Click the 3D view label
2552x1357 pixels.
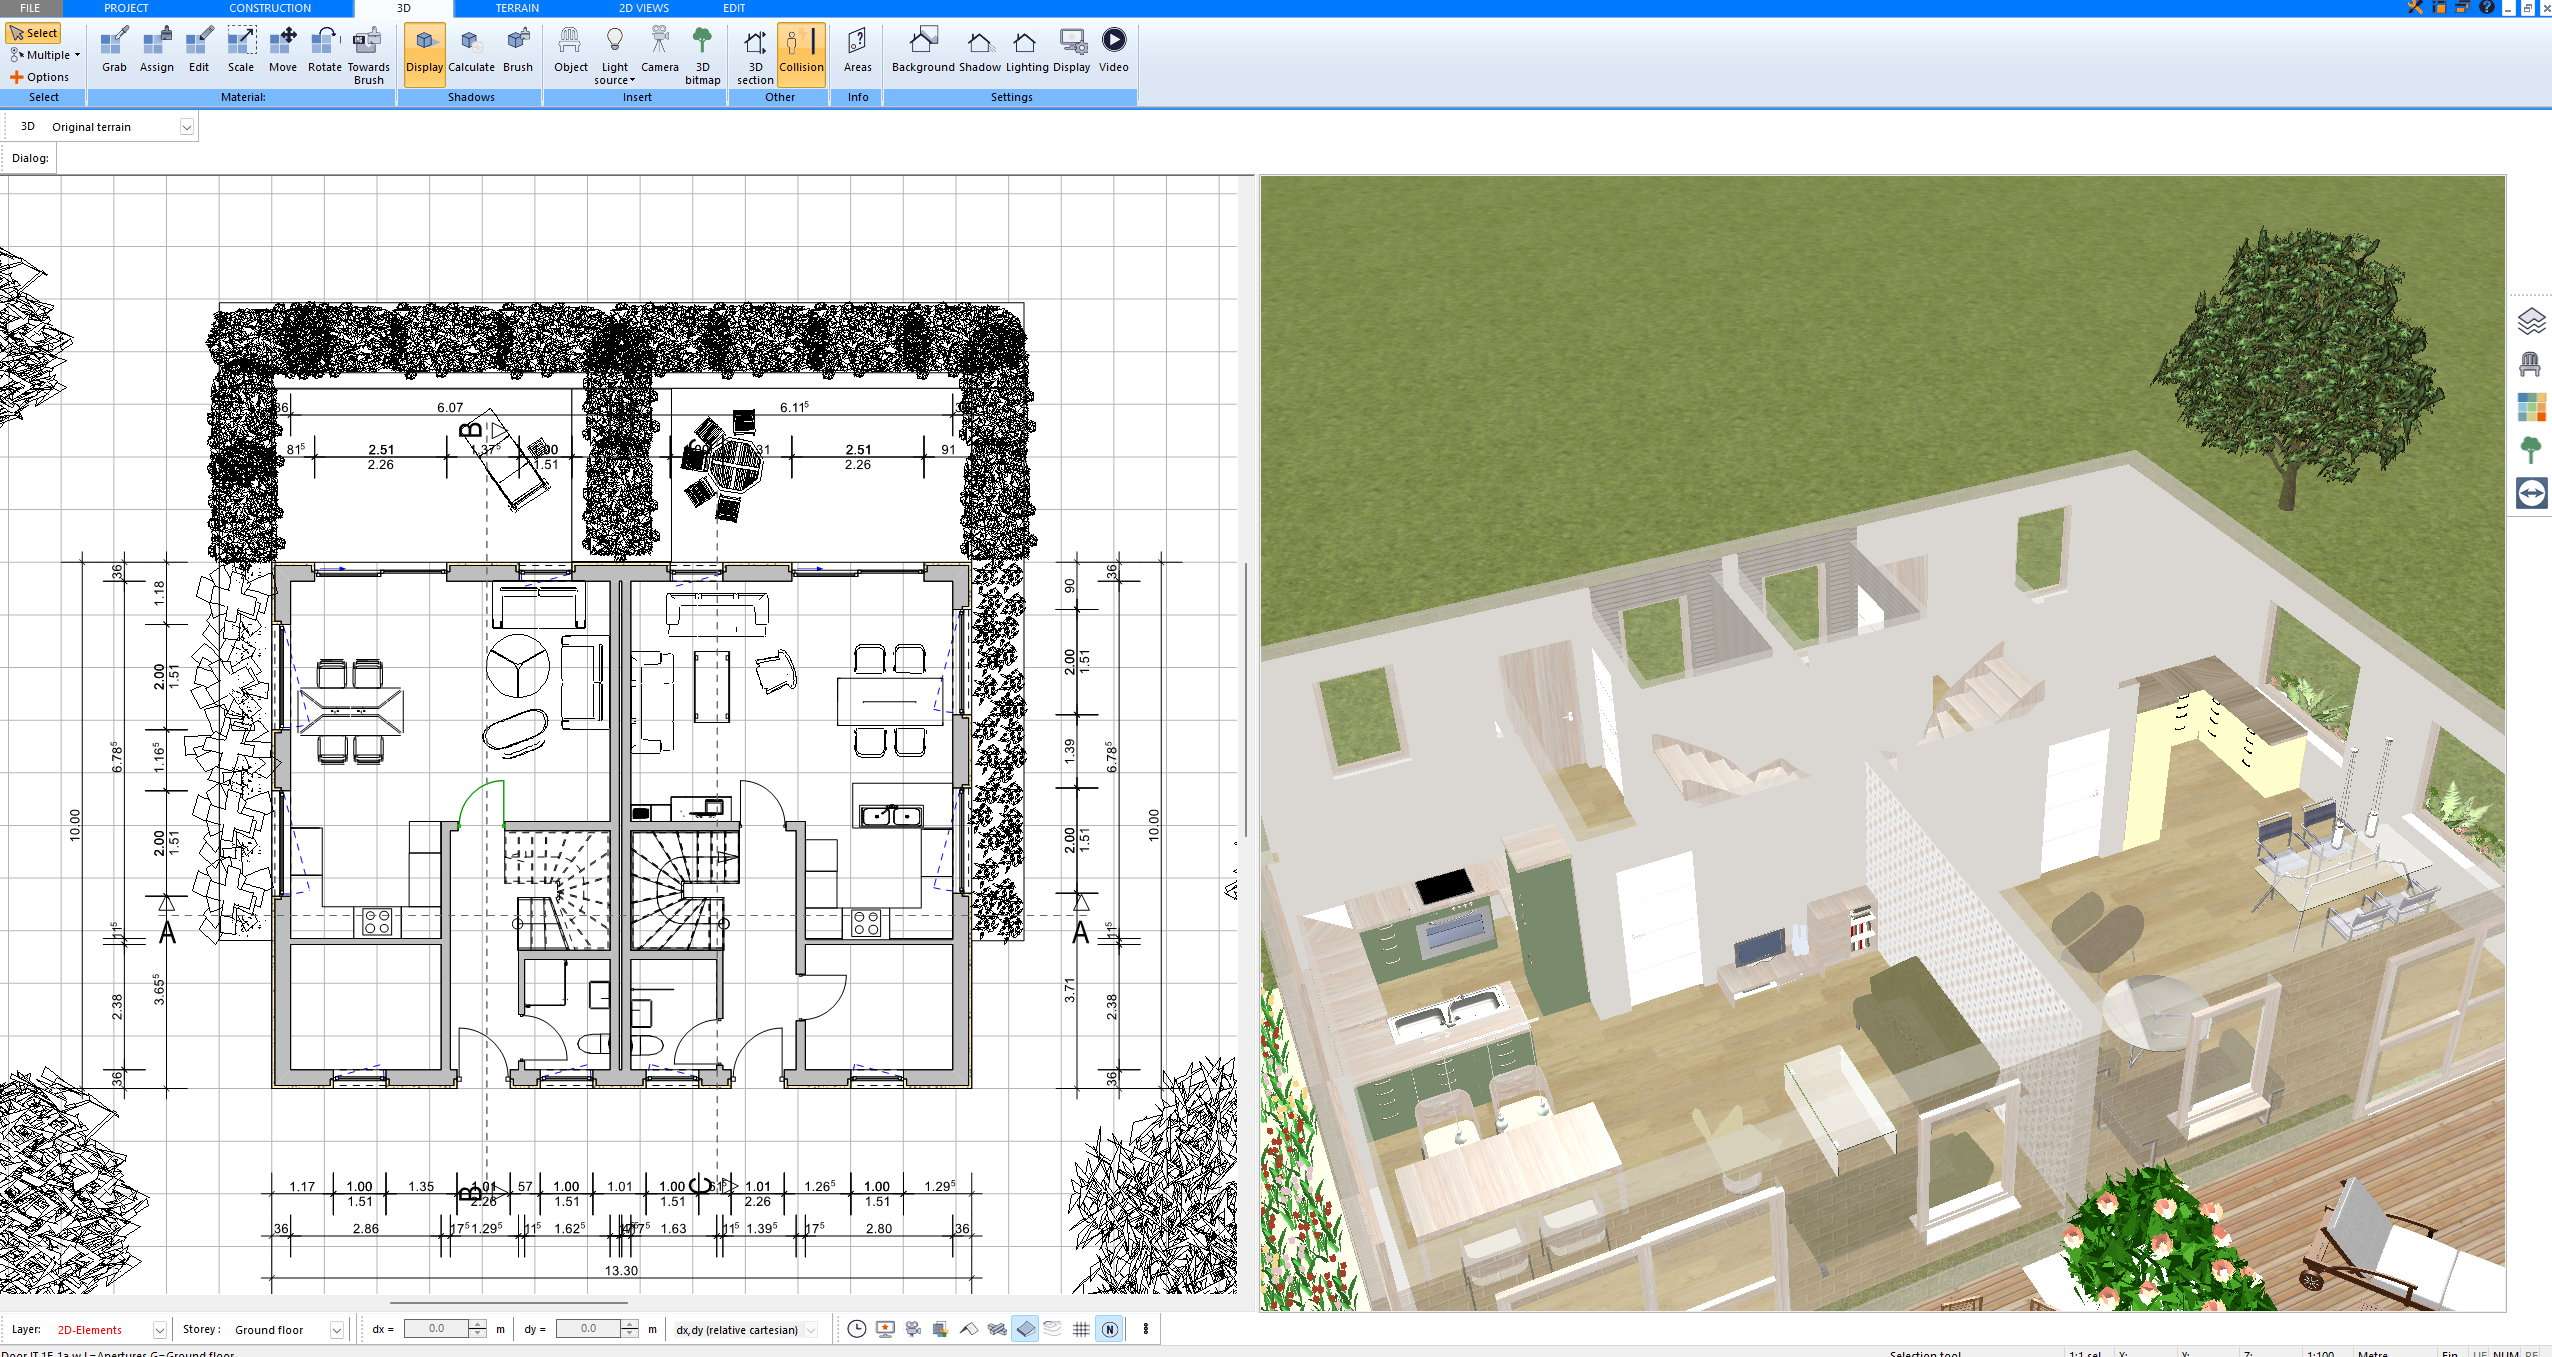pyautogui.click(x=28, y=127)
